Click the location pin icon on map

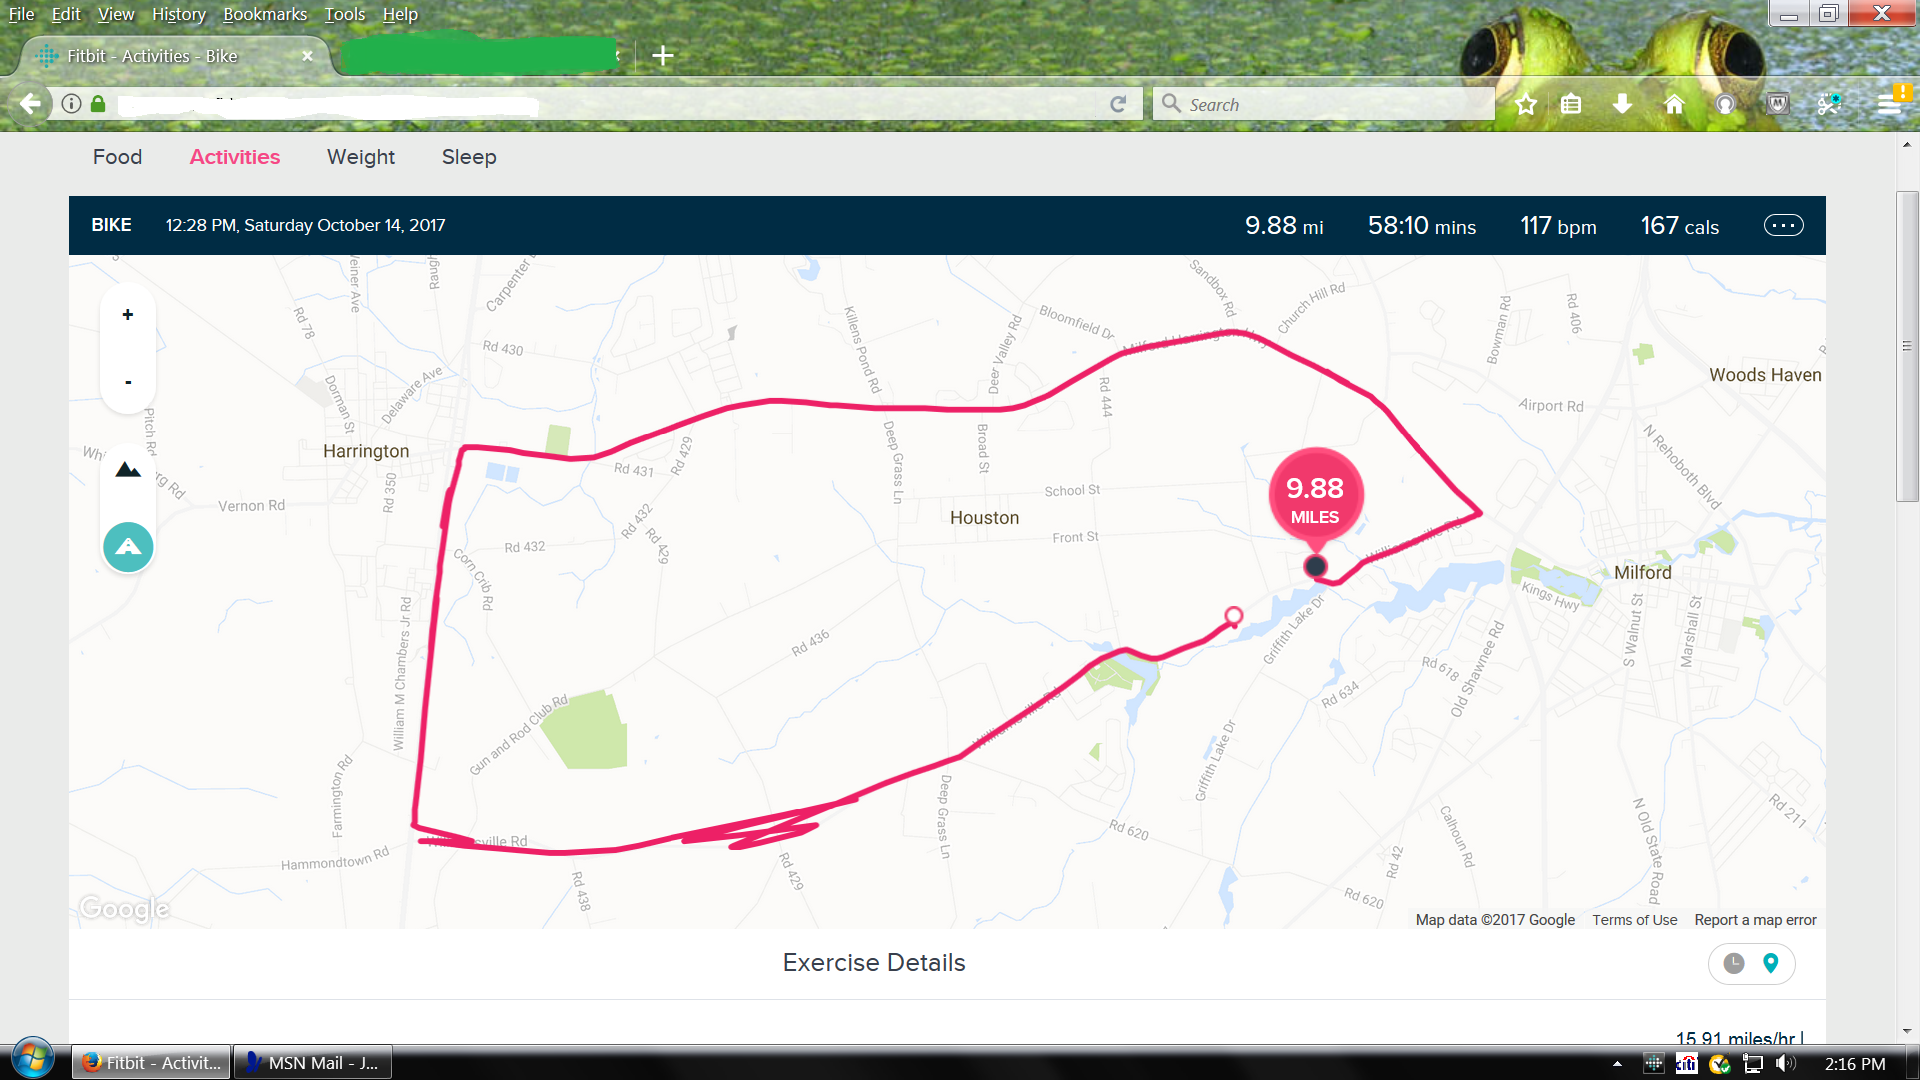point(1771,961)
